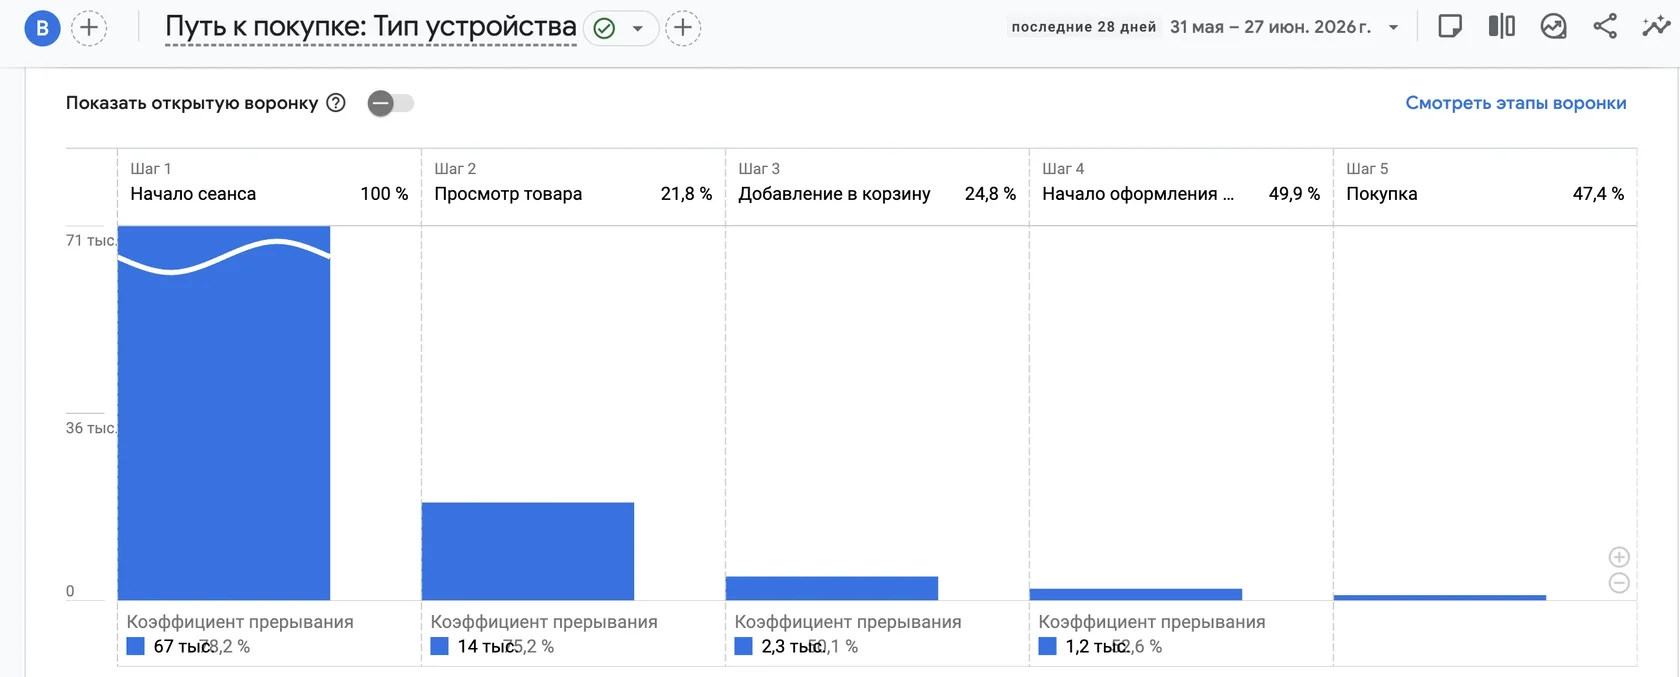Click the 49,9 % value of Шаг 4
The height and width of the screenshot is (677, 1680).
1294,194
